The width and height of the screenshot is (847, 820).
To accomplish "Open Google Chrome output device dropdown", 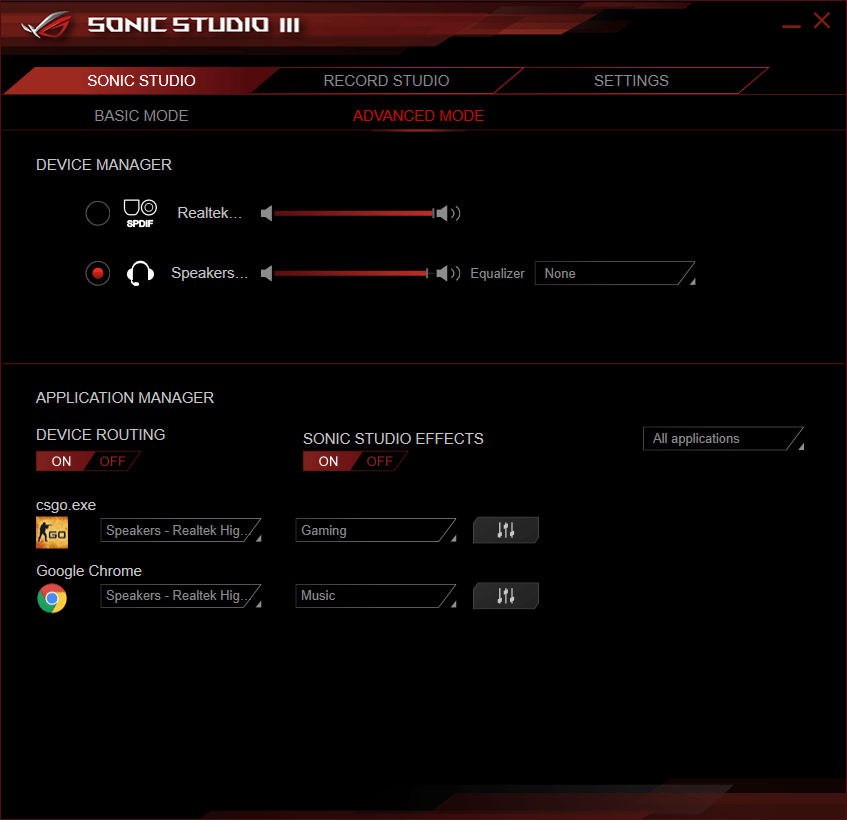I will tap(181, 596).
